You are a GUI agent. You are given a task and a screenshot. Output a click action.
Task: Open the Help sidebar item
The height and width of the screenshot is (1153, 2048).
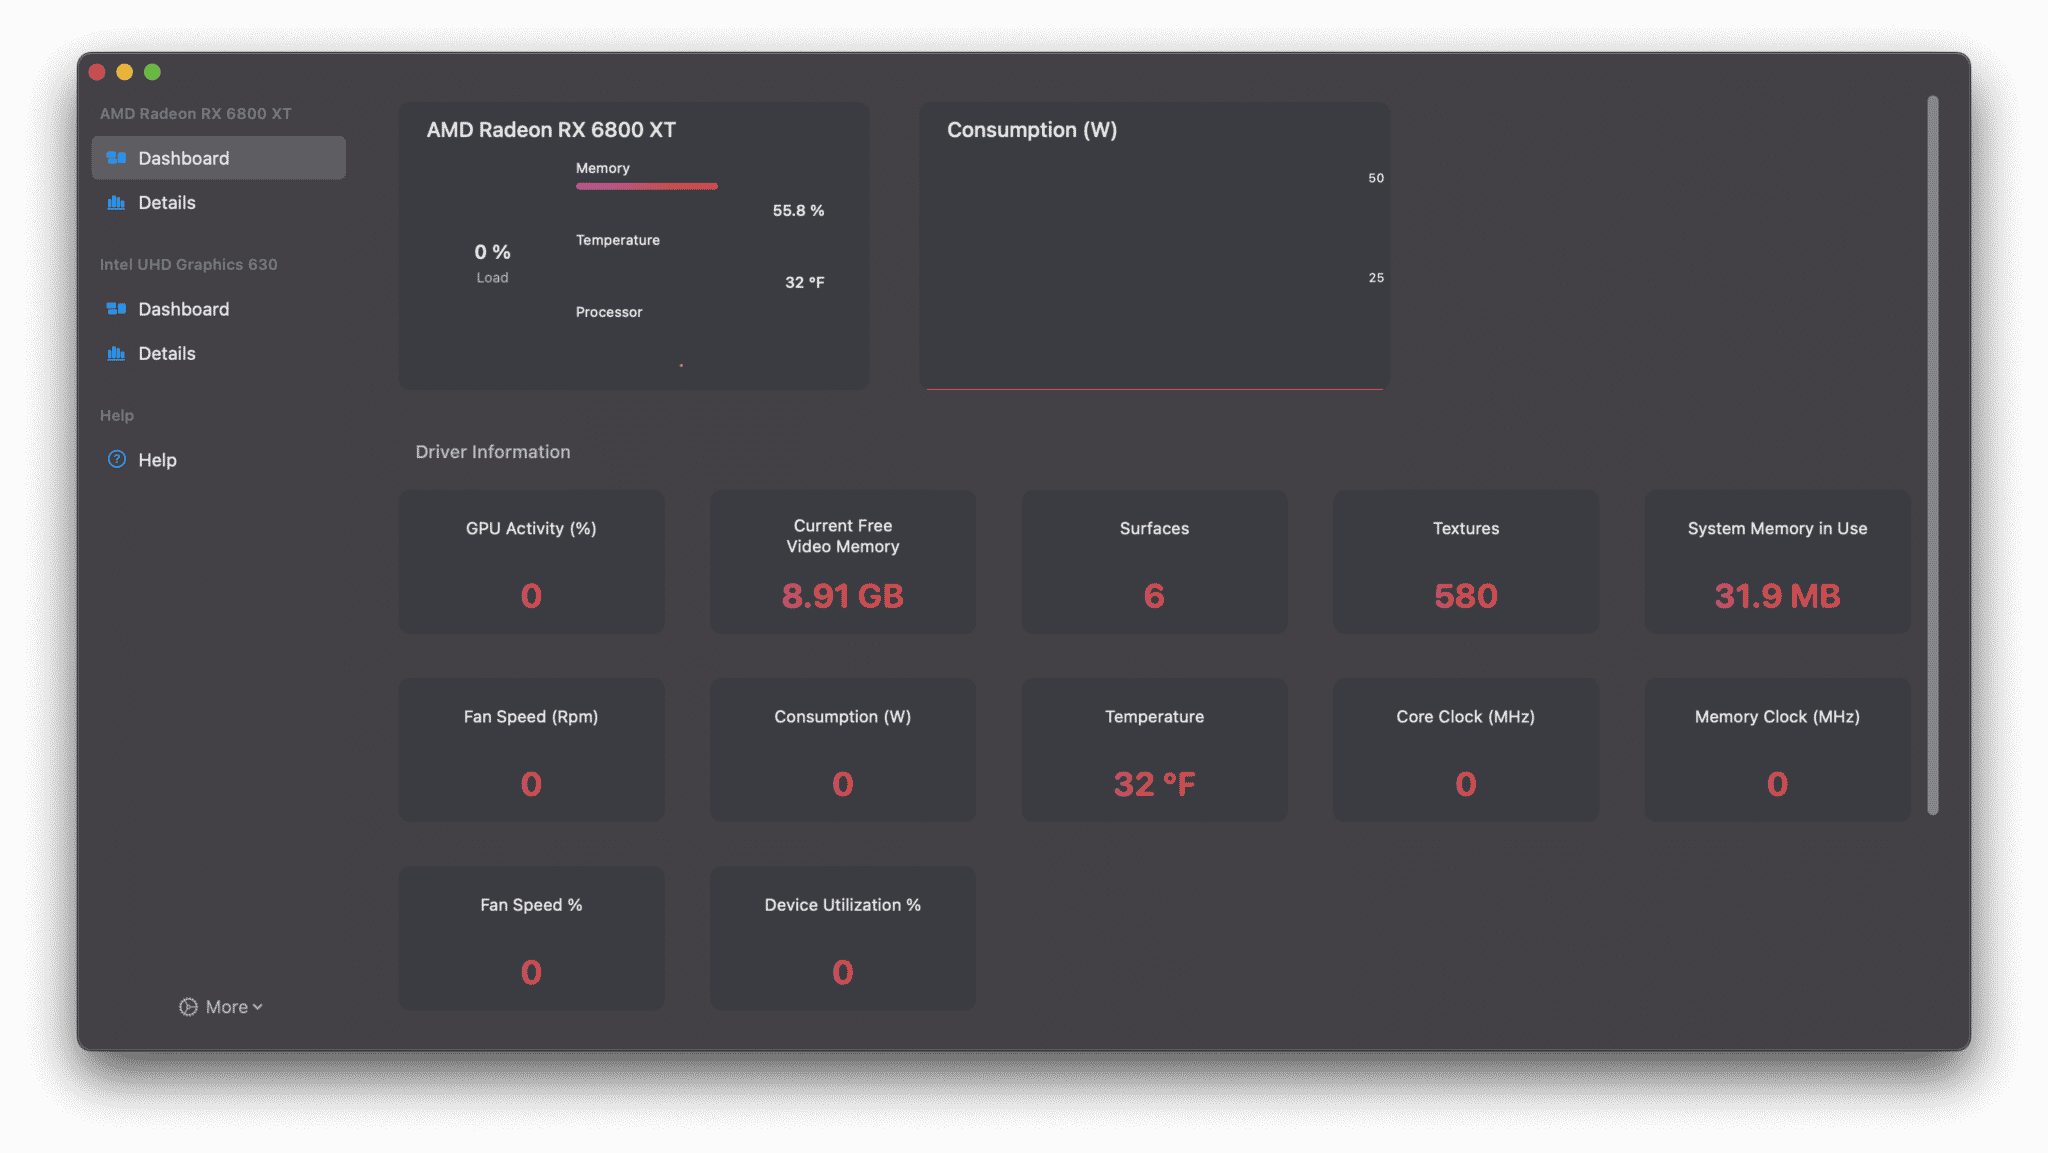(157, 460)
